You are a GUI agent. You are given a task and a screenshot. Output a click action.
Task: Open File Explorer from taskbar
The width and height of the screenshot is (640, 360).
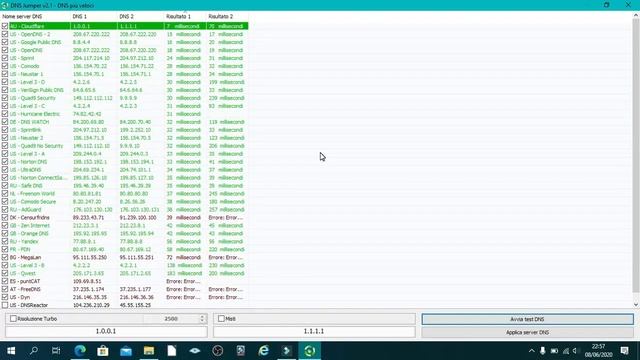(x=149, y=351)
